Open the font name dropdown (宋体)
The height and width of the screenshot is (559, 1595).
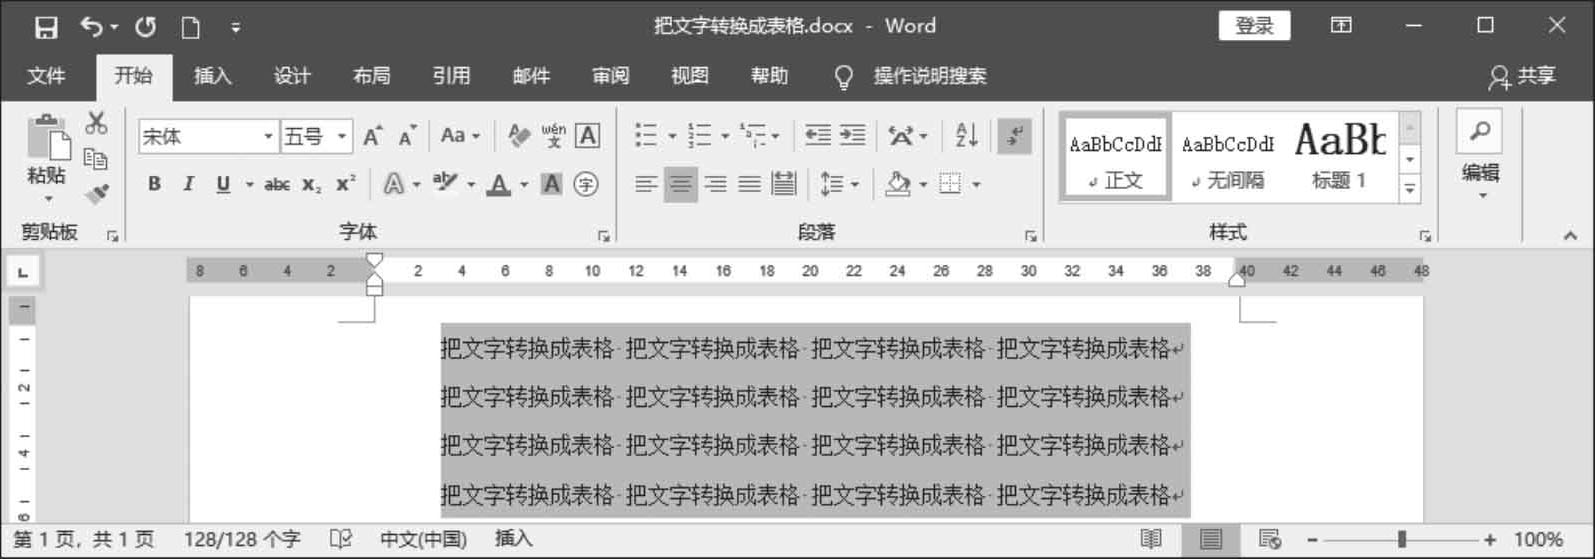(x=268, y=136)
